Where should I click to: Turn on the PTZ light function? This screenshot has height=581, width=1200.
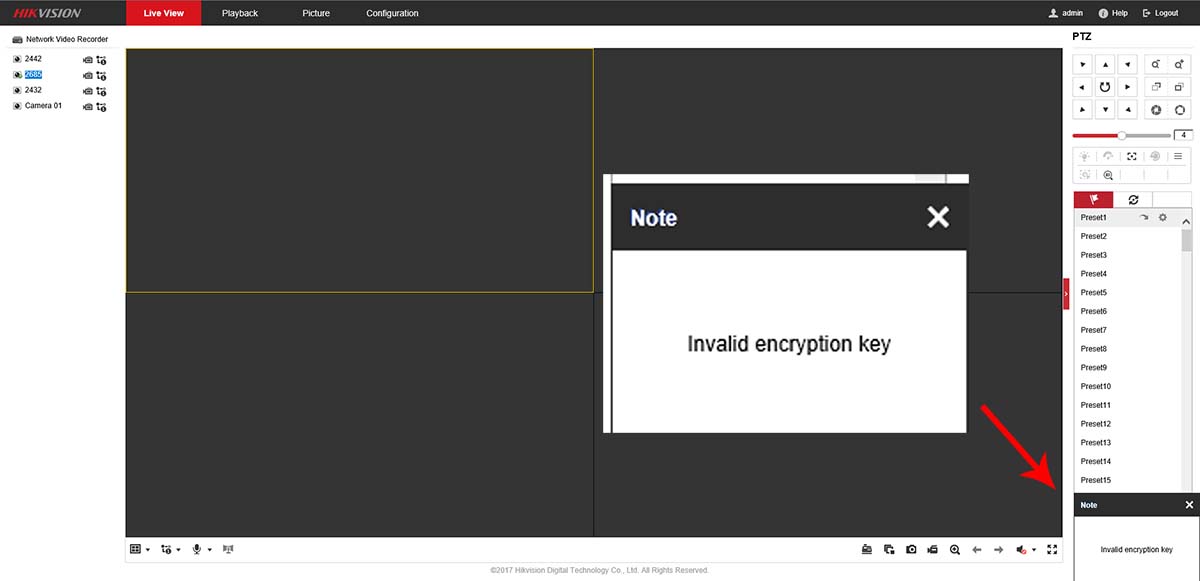[1083, 156]
